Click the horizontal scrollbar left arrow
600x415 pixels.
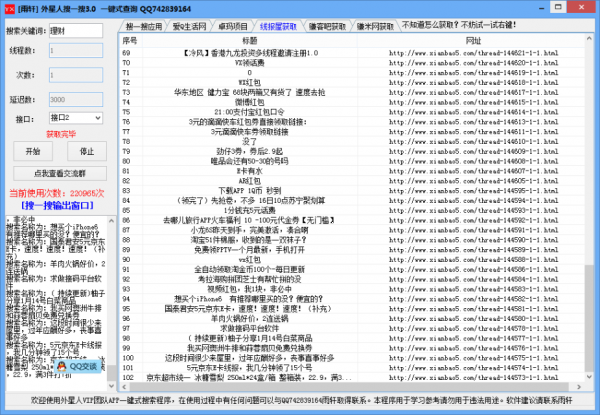click(x=124, y=387)
